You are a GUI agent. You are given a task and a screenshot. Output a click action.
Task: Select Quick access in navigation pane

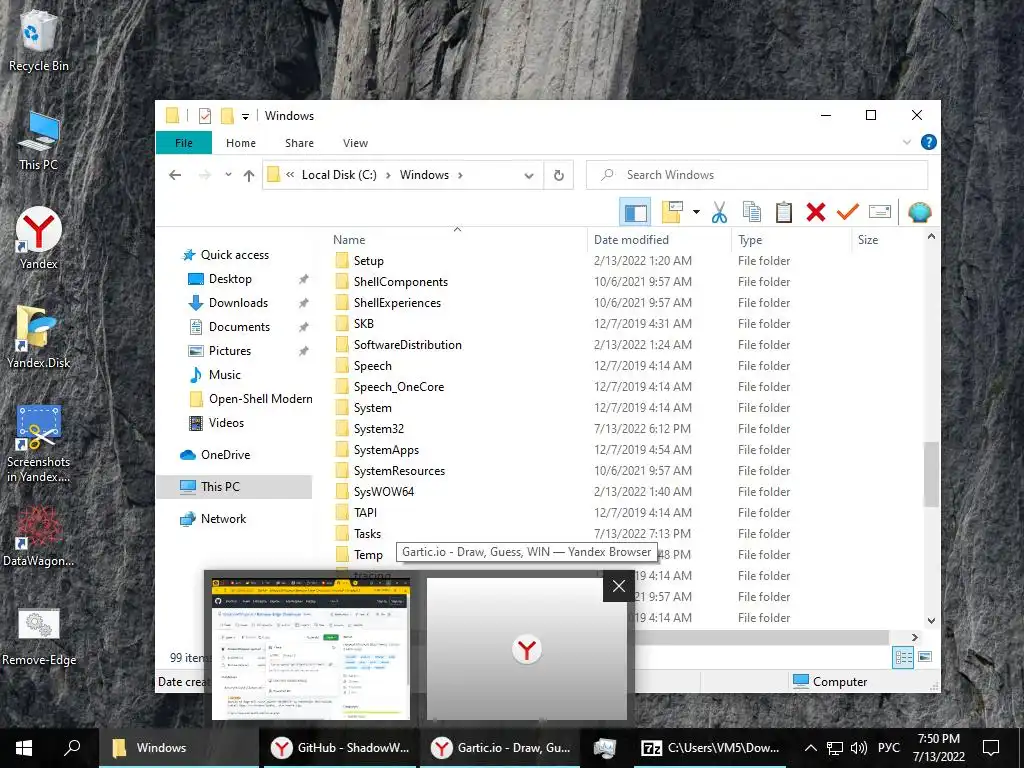tap(234, 255)
